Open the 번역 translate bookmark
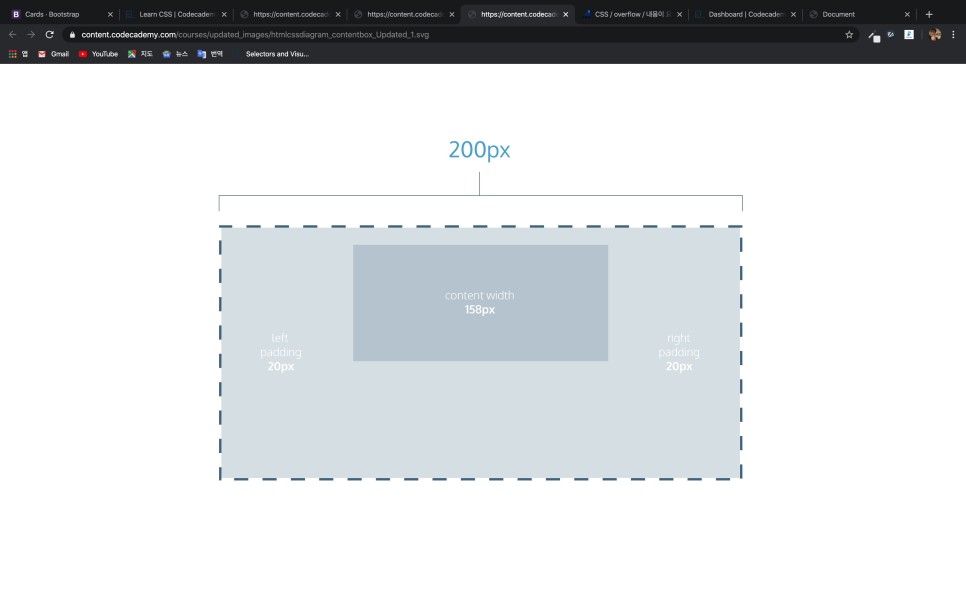966x604 pixels. tap(210, 54)
